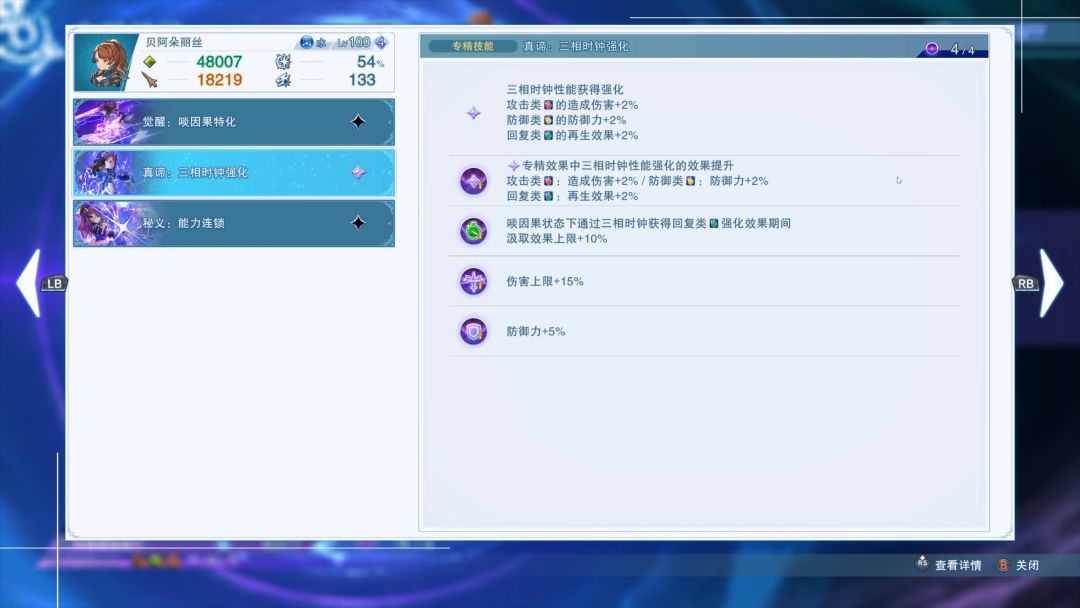This screenshot has width=1080, height=608.
Task: Click the purple orb icon beside 4/4
Action: click(x=932, y=48)
